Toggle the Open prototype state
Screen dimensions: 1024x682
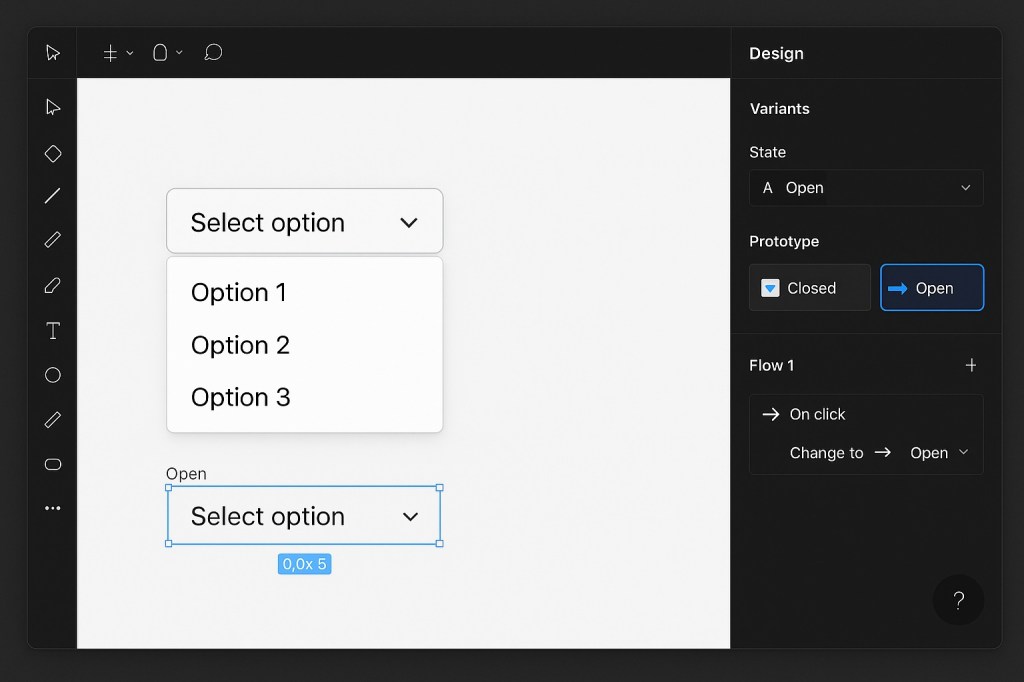(x=931, y=287)
